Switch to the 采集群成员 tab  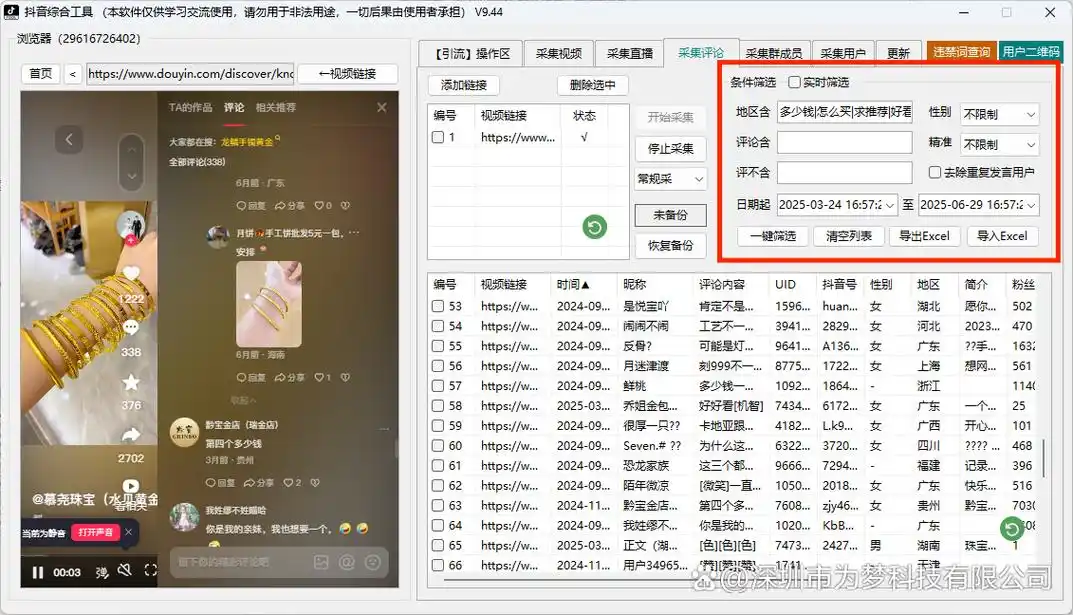pos(773,53)
